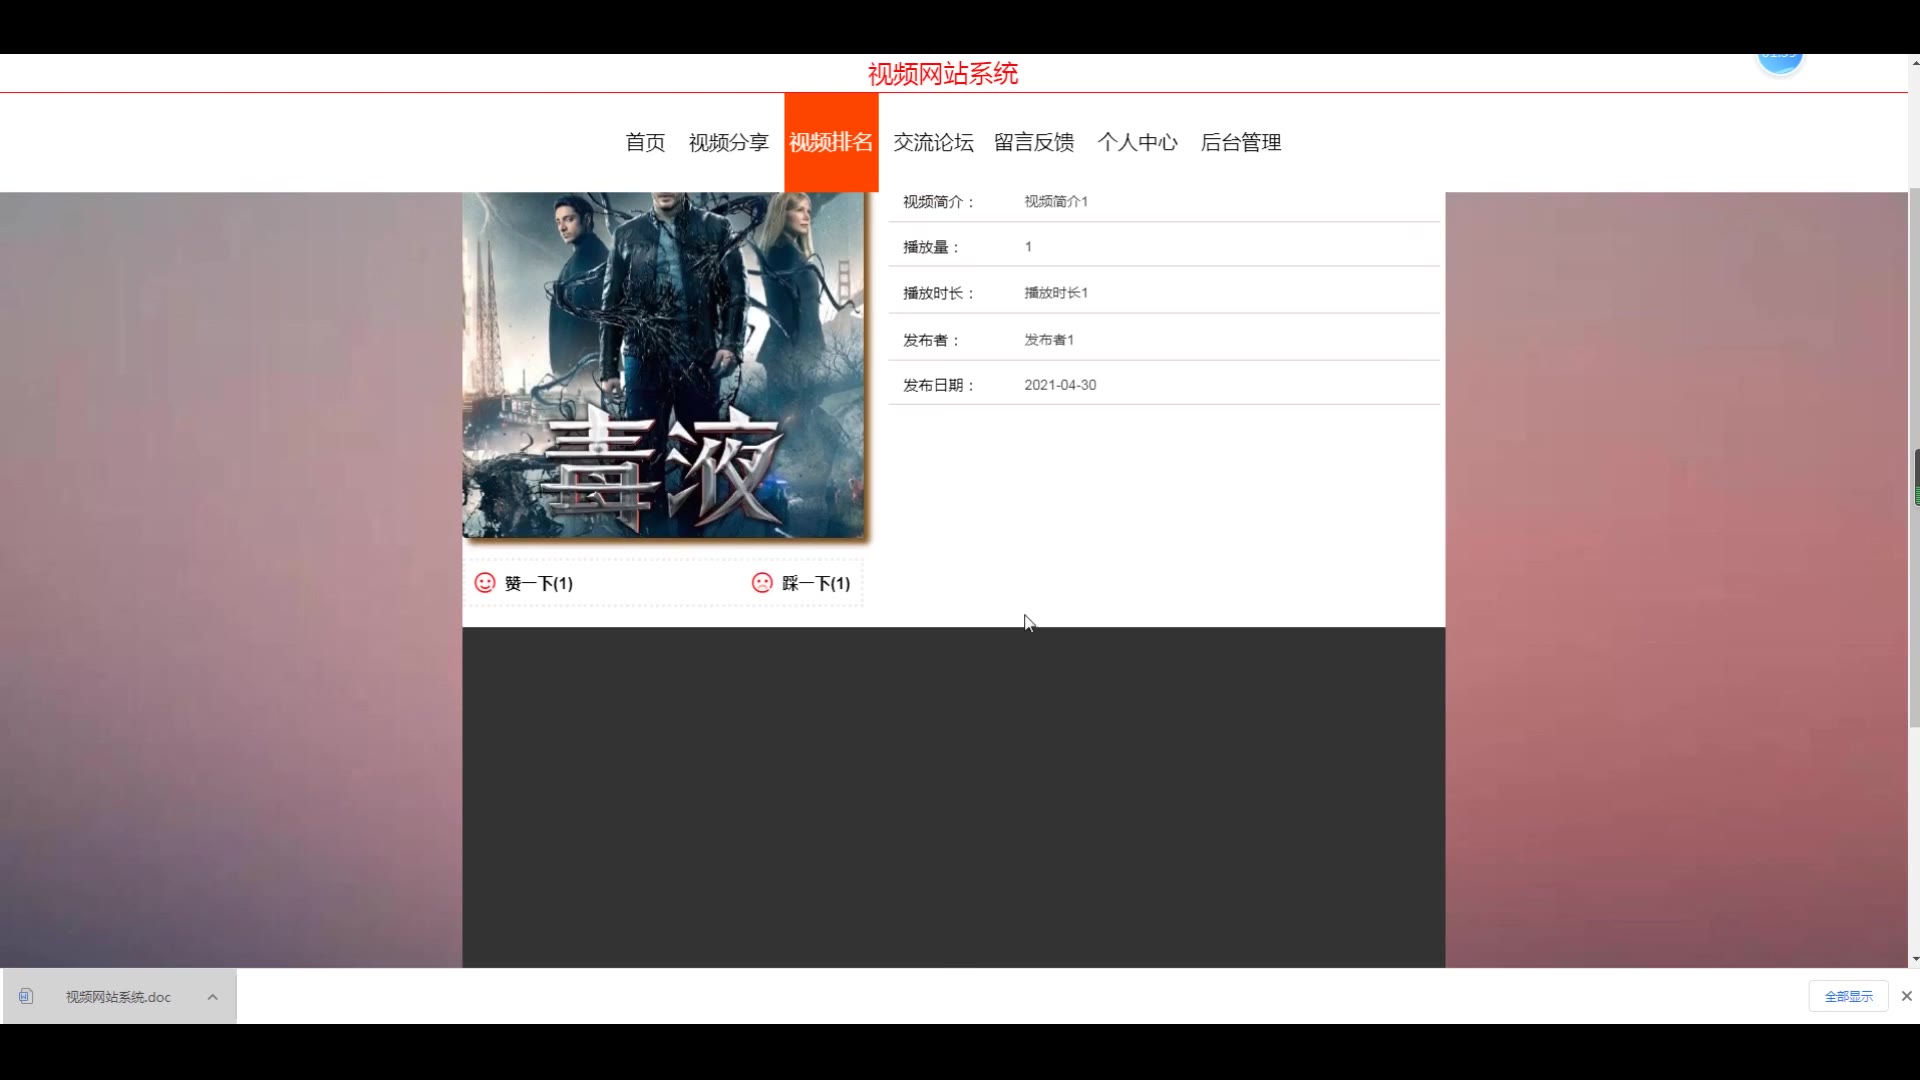Click the 播放时长1 value text
Viewport: 1920px width, 1080px height.
pos(1056,292)
